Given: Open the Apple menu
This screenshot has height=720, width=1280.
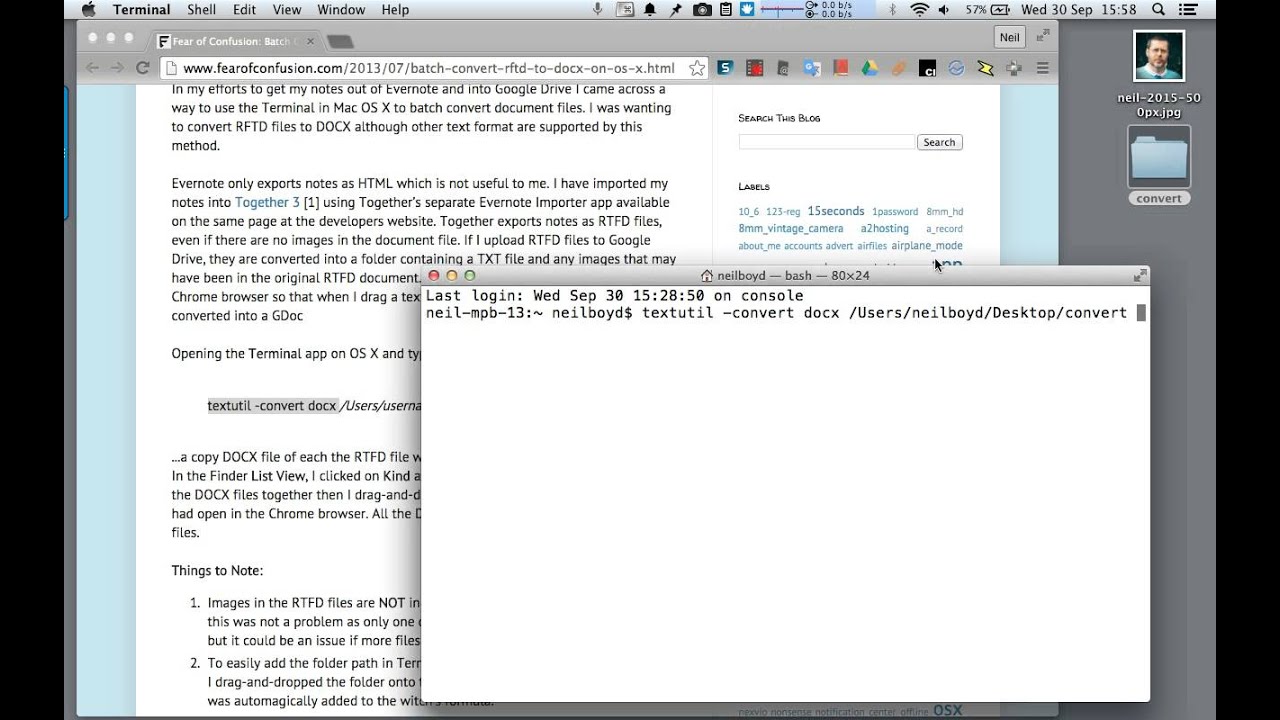Looking at the screenshot, I should (88, 10).
